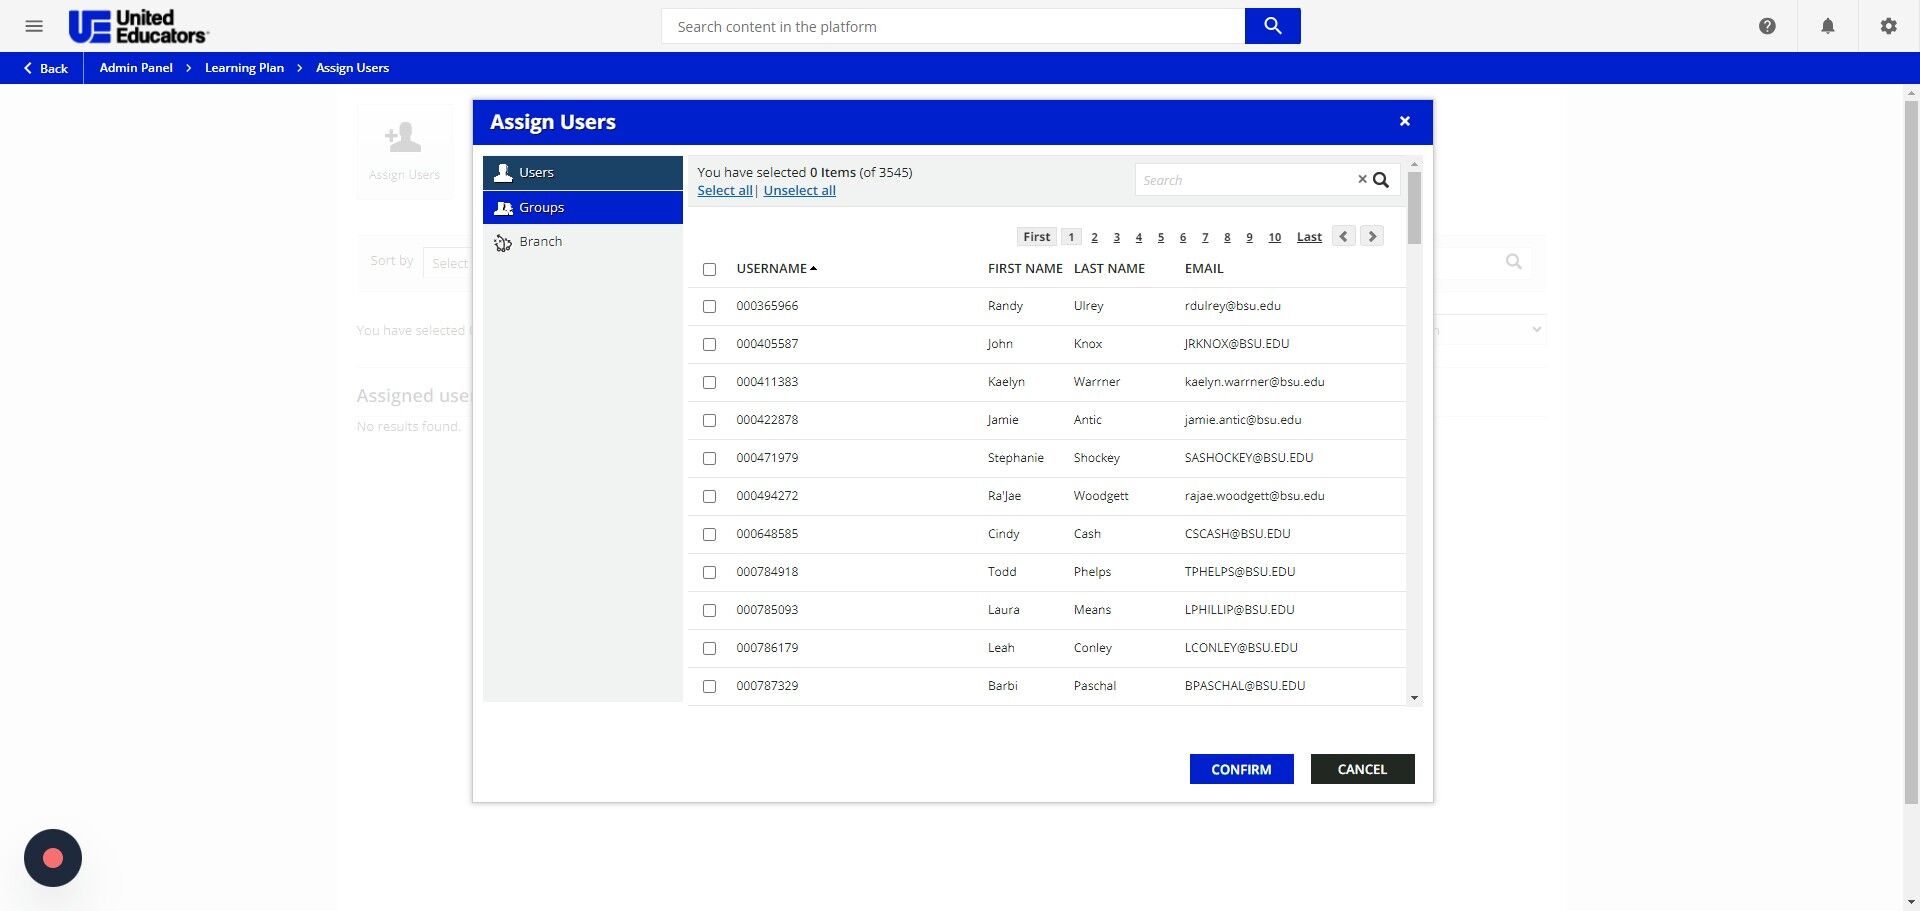Go to next page of users
This screenshot has height=911, width=1920.
(x=1372, y=236)
